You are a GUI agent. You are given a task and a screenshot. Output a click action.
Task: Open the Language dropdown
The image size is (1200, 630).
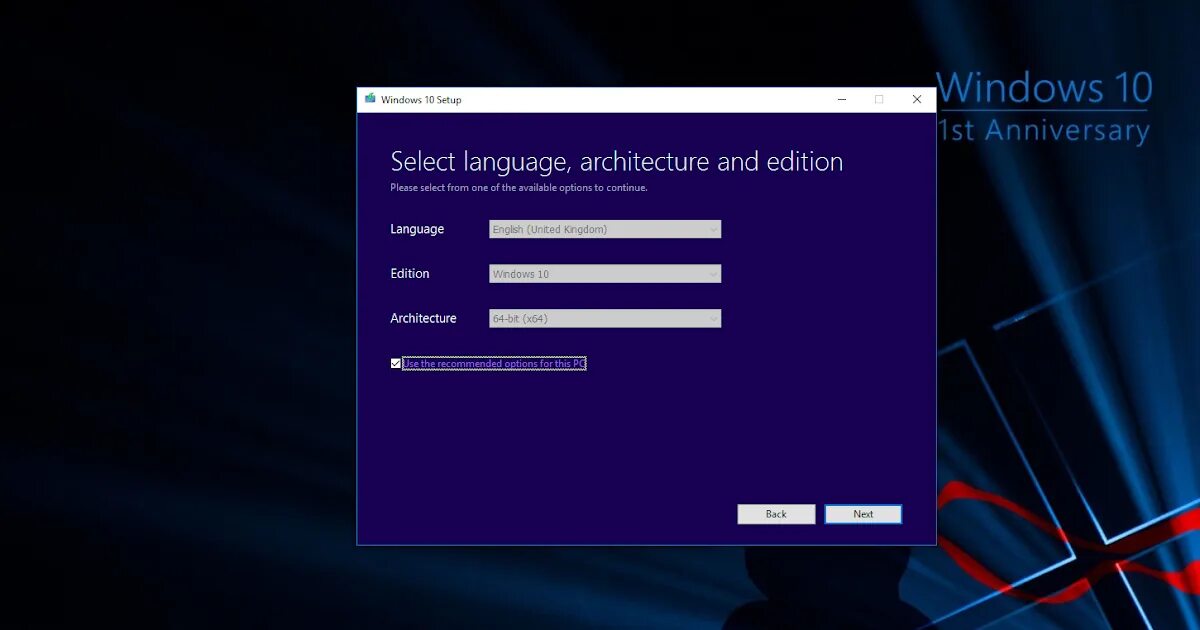[605, 229]
